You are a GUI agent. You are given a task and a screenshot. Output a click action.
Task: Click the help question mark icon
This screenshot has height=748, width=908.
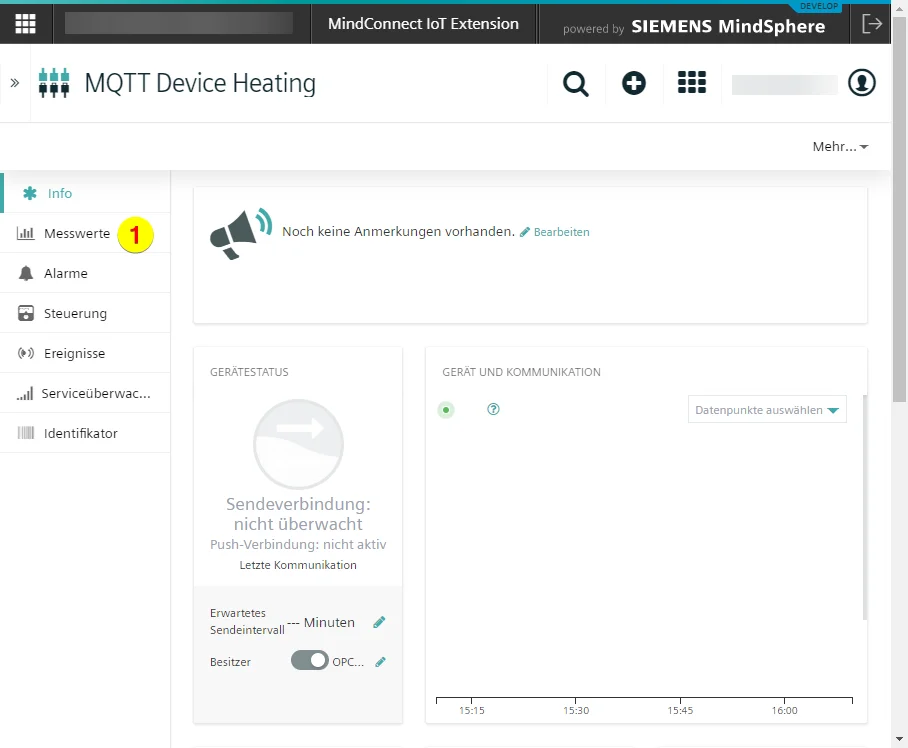coord(493,409)
